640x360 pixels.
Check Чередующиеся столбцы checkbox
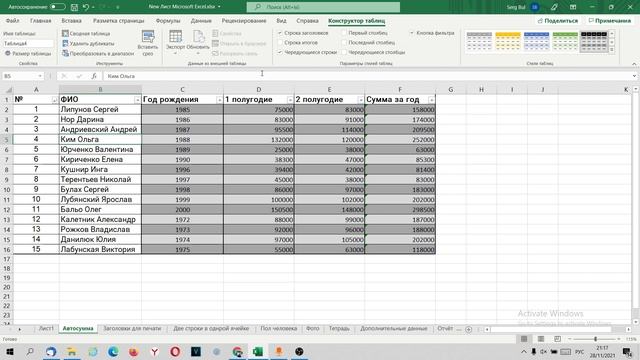pos(344,52)
